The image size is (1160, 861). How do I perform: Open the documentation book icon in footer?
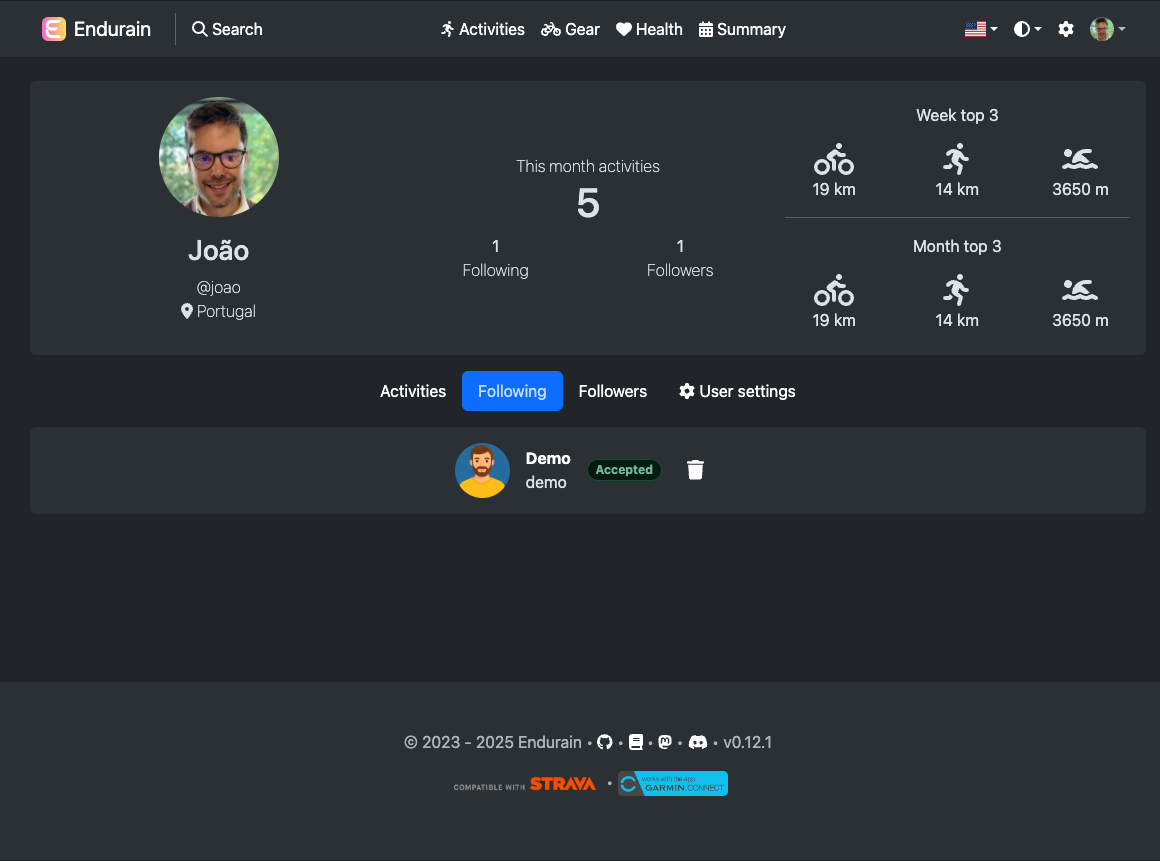click(x=635, y=742)
